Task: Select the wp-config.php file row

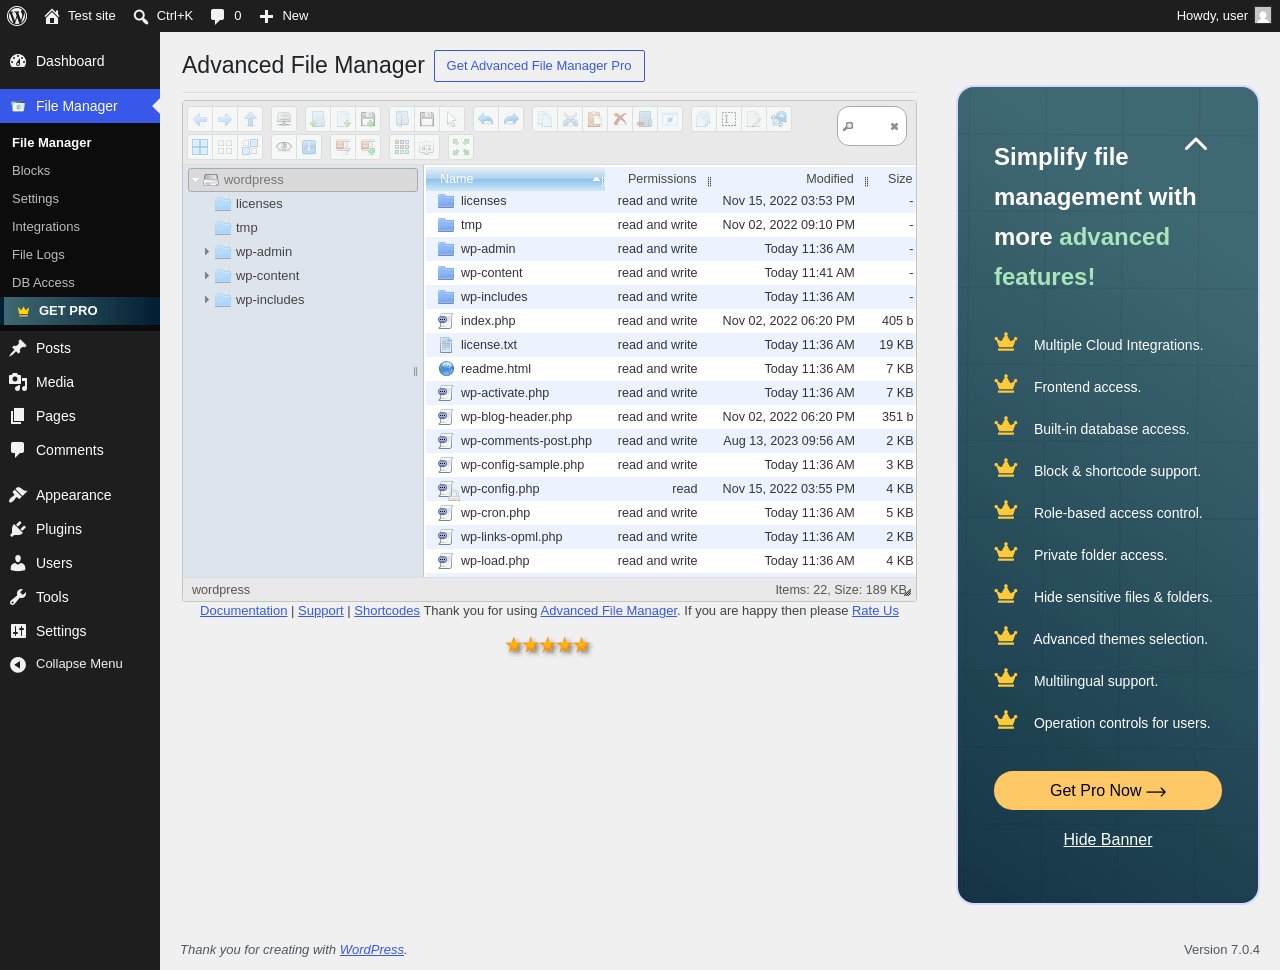Action: point(671,489)
